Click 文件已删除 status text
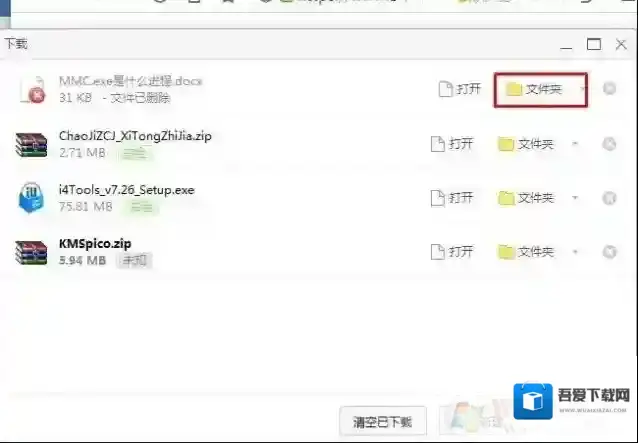This screenshot has width=638, height=443. click(x=140, y=98)
